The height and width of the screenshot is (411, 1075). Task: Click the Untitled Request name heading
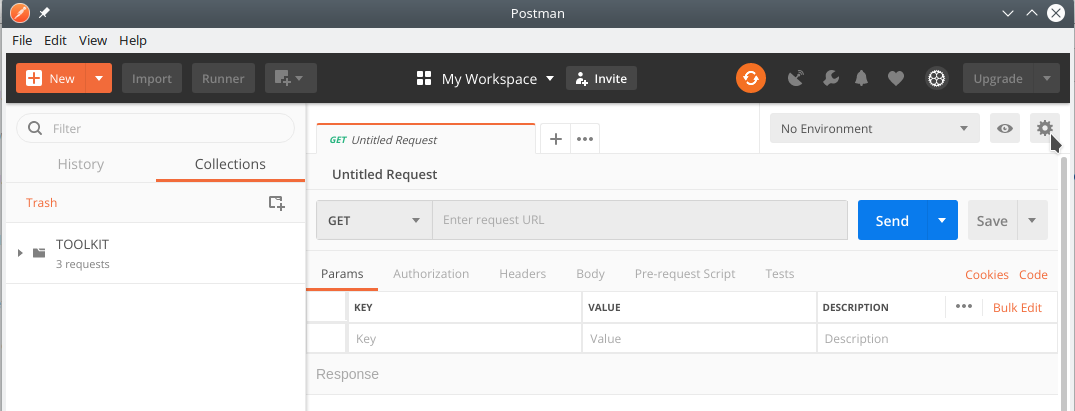[385, 174]
